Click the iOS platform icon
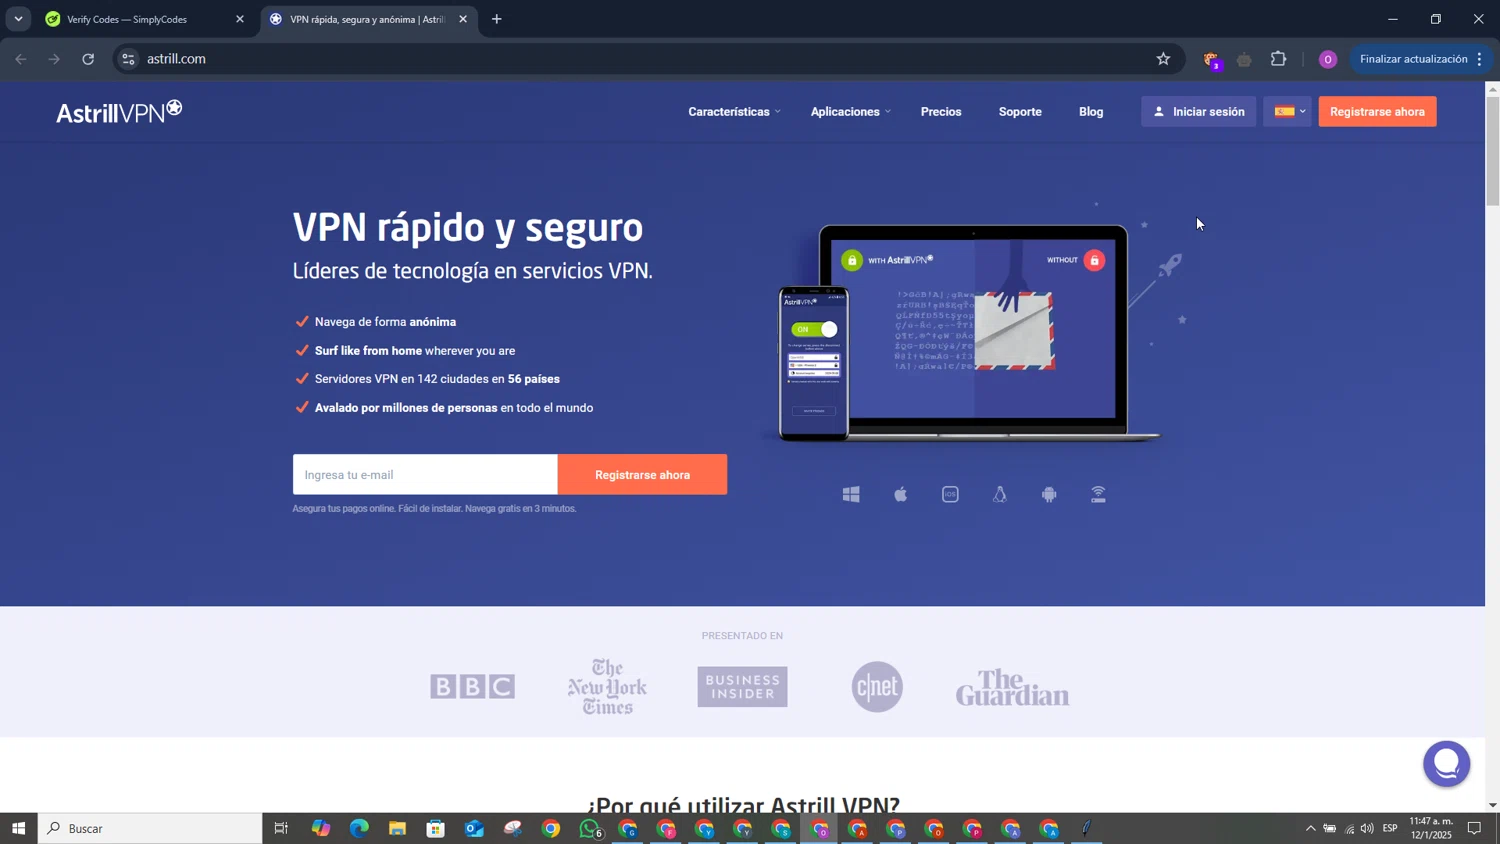This screenshot has height=844, width=1500. (950, 494)
